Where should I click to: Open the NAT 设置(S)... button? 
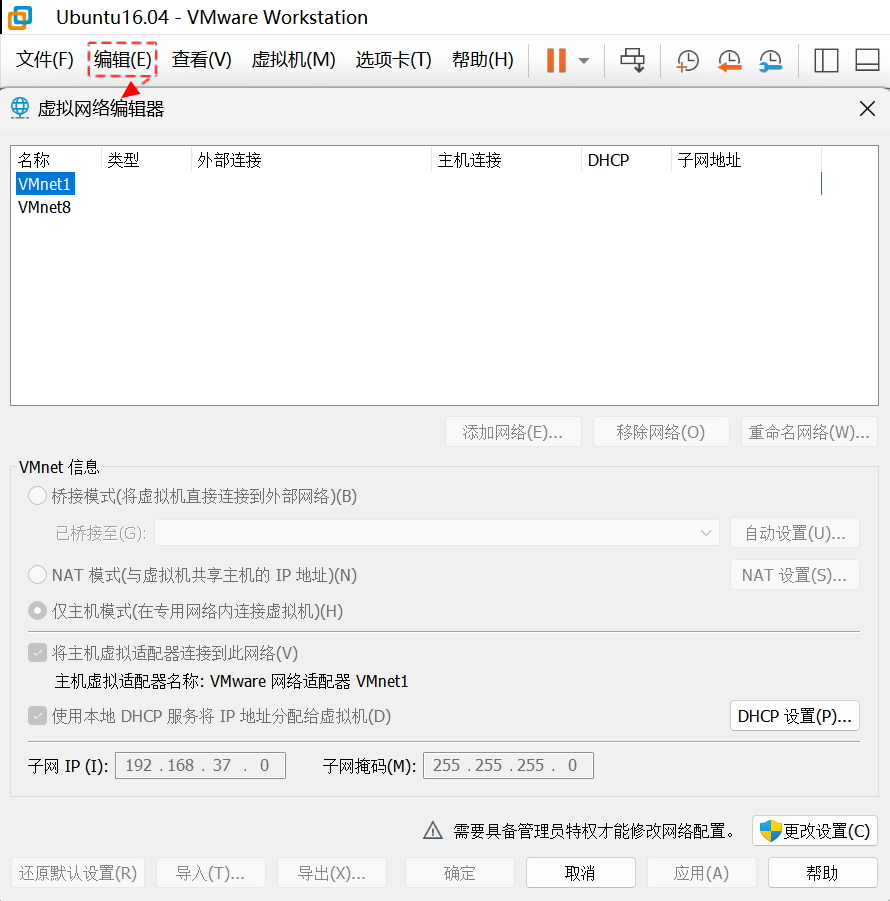click(x=795, y=575)
